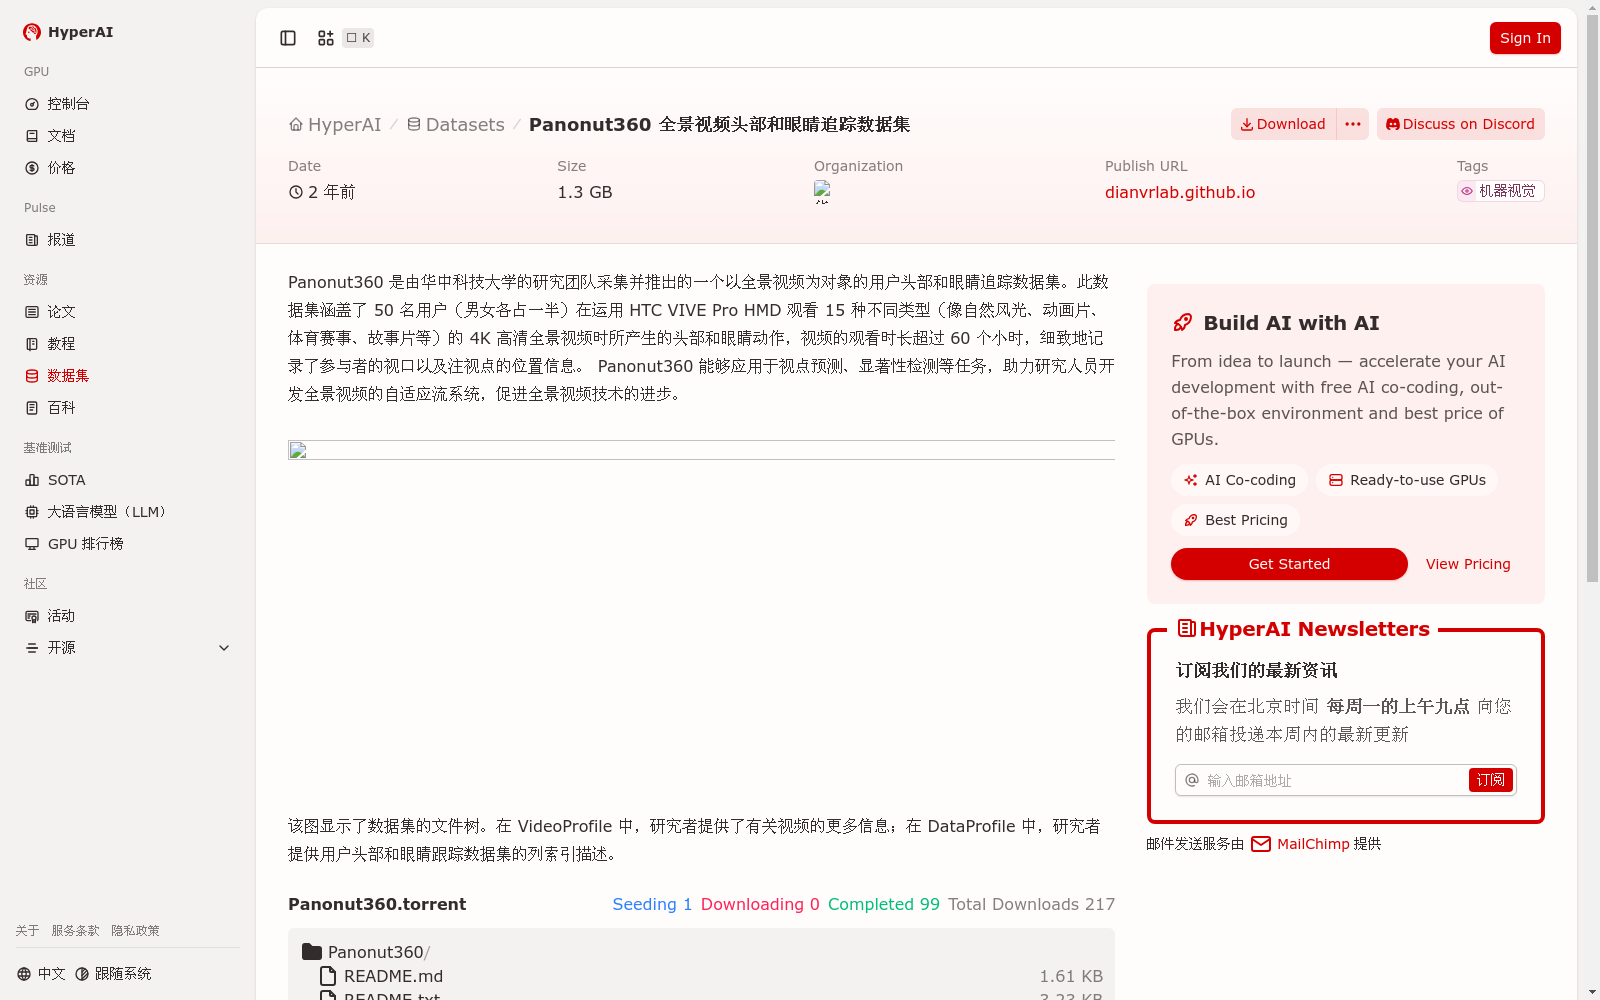Viewport: 1600px width, 1000px height.
Task: Click the 开源 sidebar item
Action: tap(62, 648)
